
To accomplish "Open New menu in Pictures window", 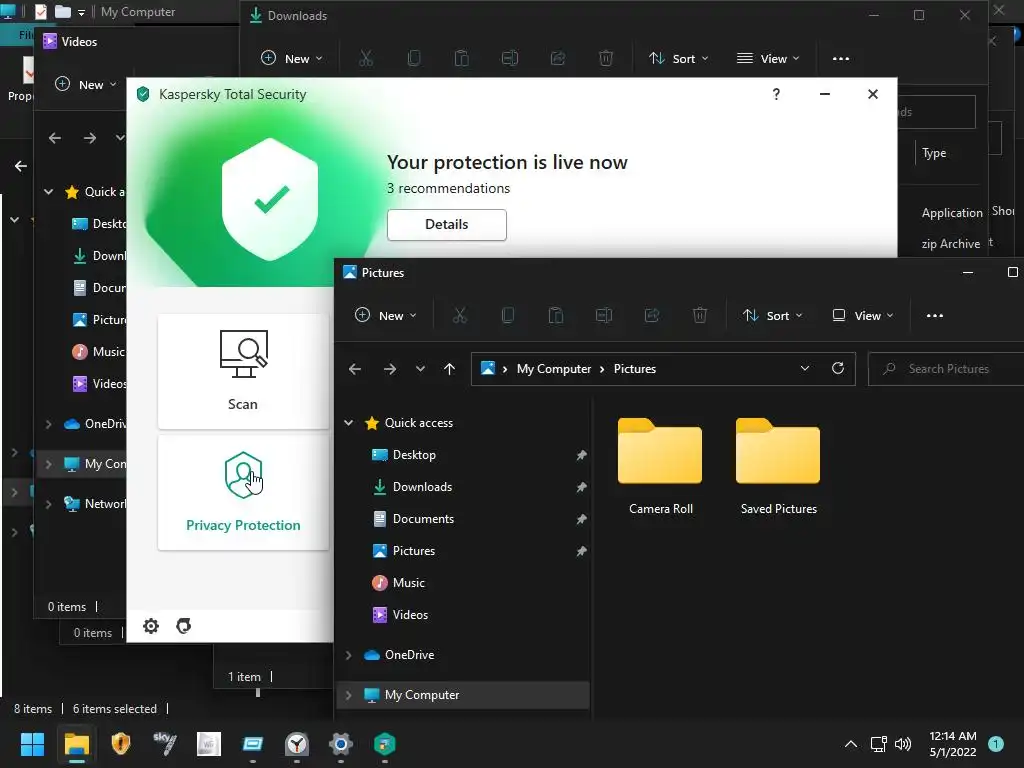I will coord(385,316).
